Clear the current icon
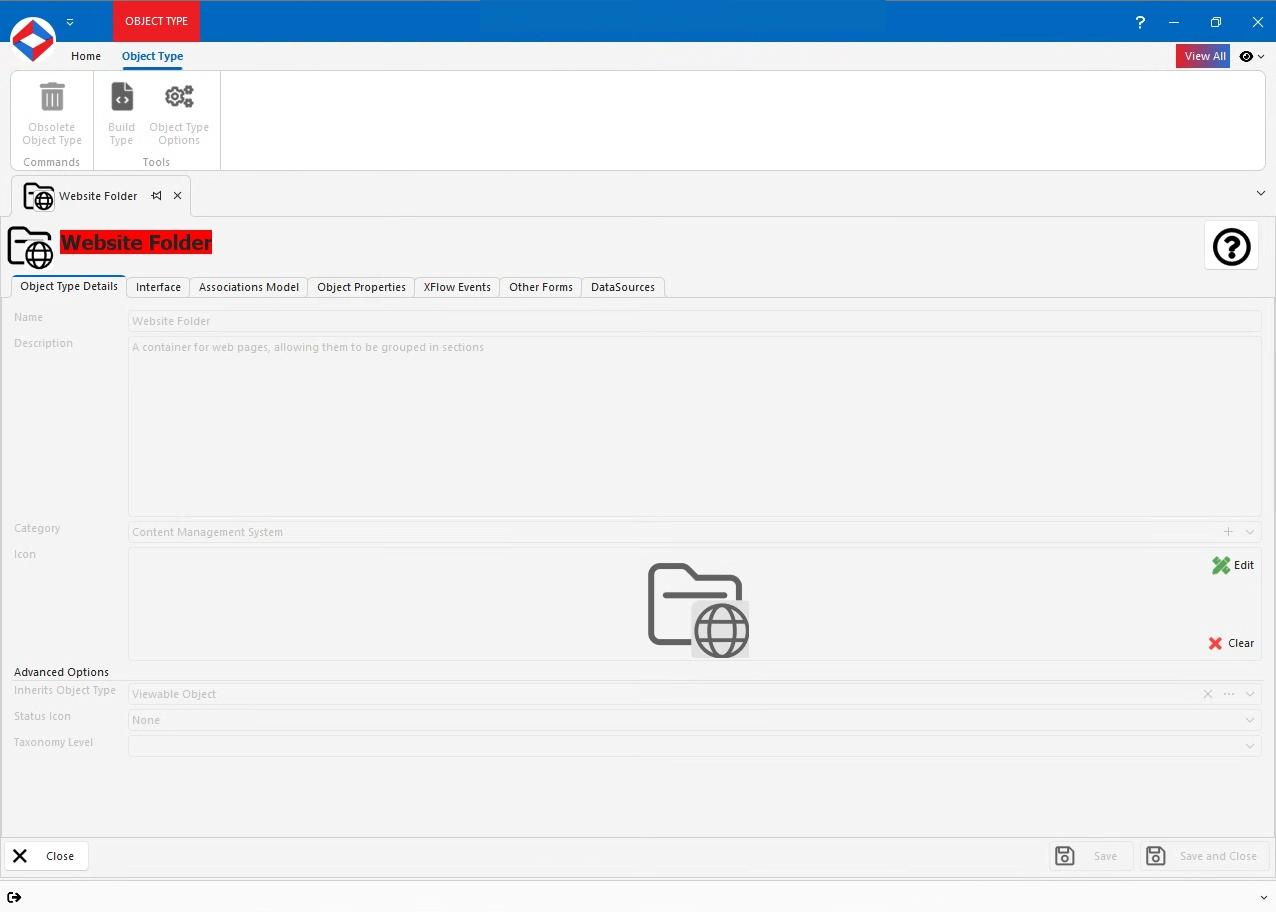The image size is (1276, 912). coord(1230,643)
